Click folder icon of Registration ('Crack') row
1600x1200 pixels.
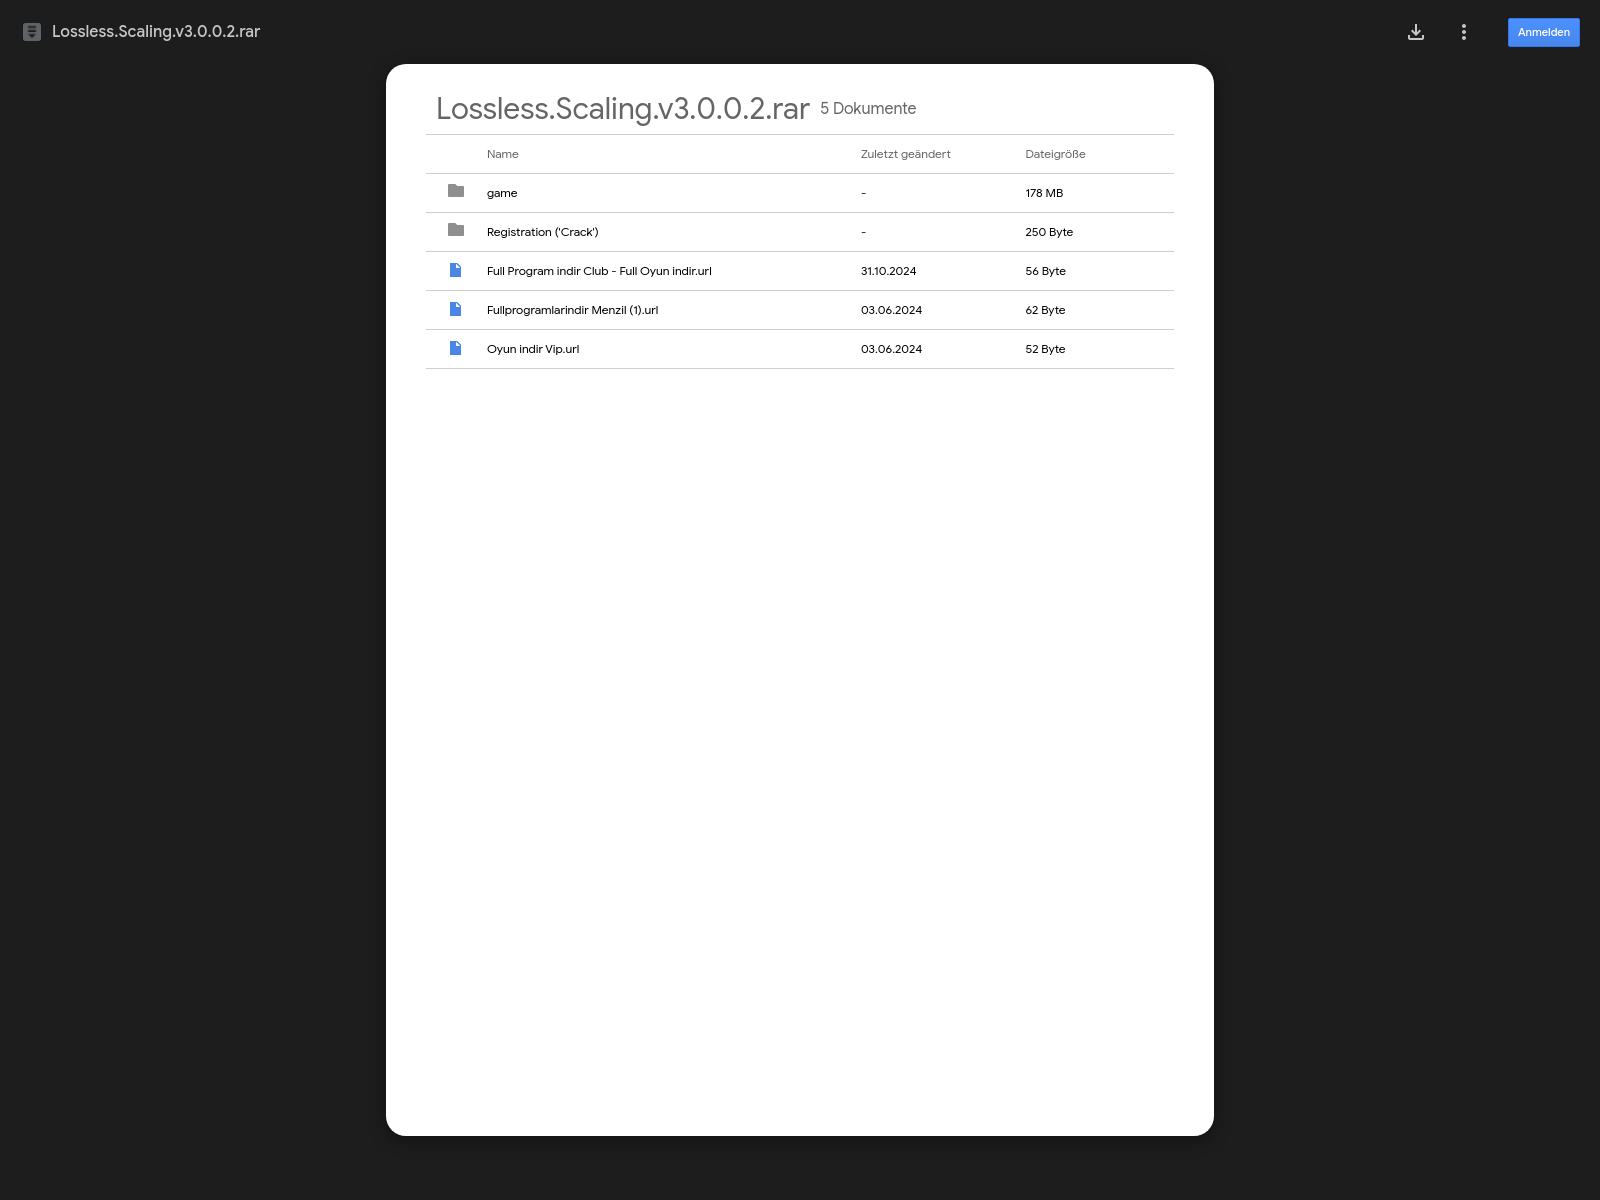456,230
